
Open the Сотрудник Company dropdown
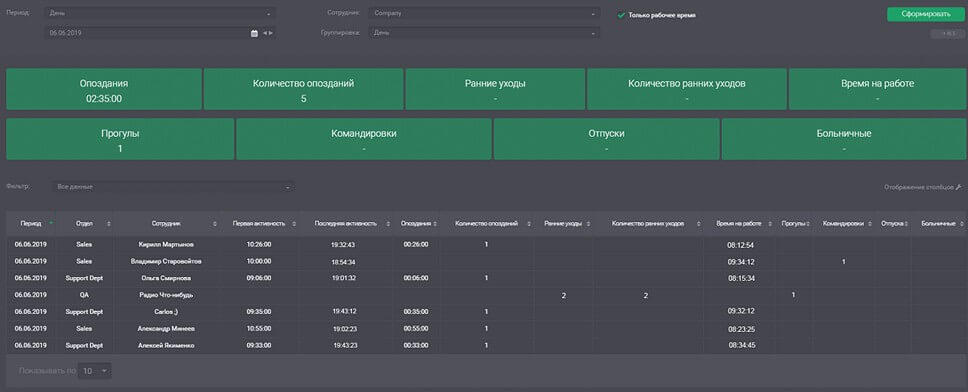(484, 13)
